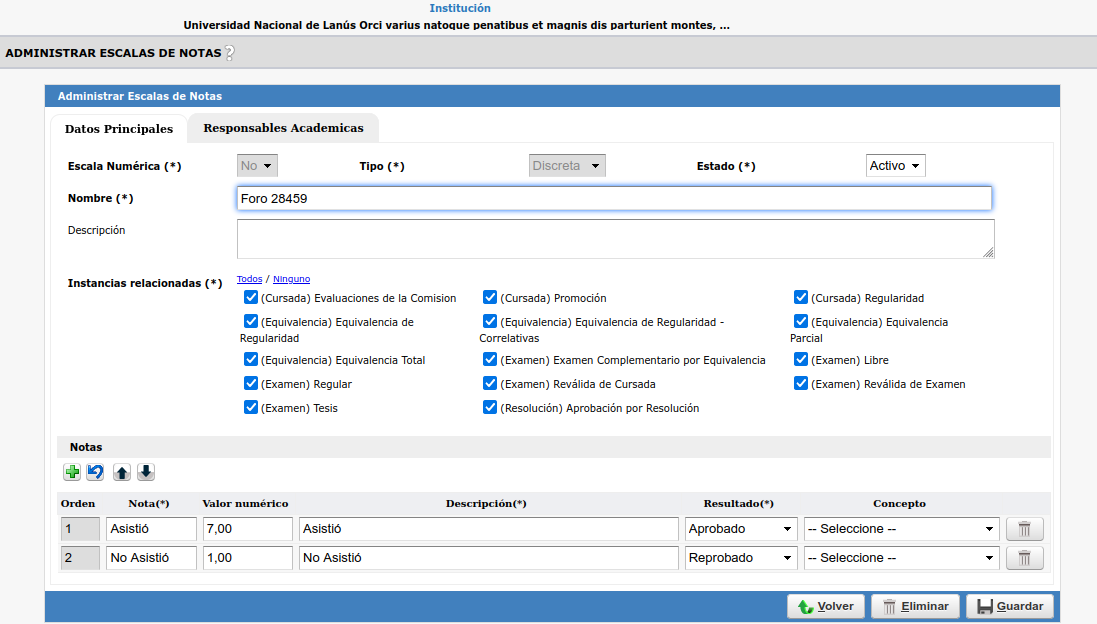Image resolution: width=1097 pixels, height=624 pixels.
Task: Grab the Descripción textarea resize handle
Action: click(x=988, y=253)
